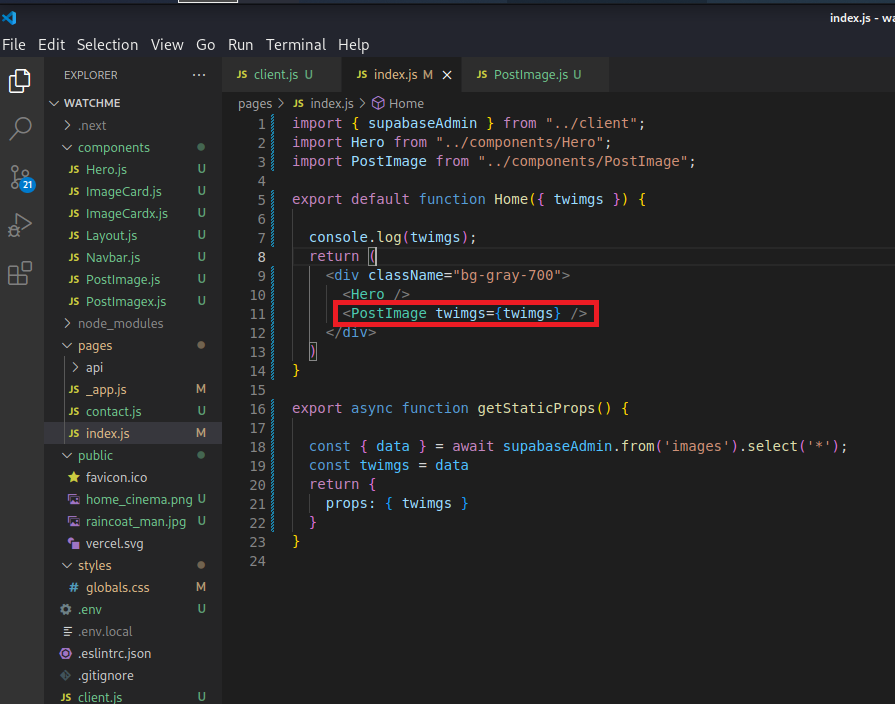
Task: Open the Terminal menu
Action: pos(296,45)
